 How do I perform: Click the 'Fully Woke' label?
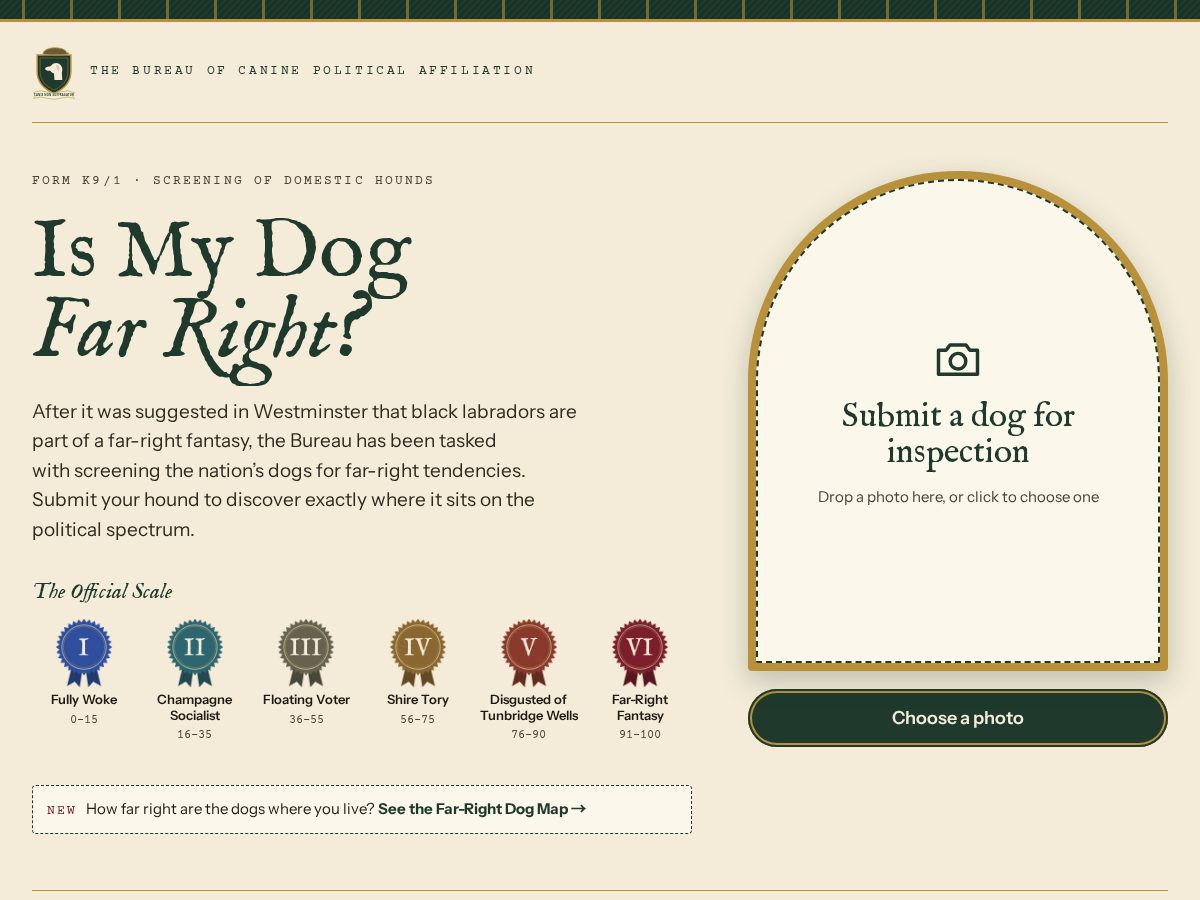point(84,700)
